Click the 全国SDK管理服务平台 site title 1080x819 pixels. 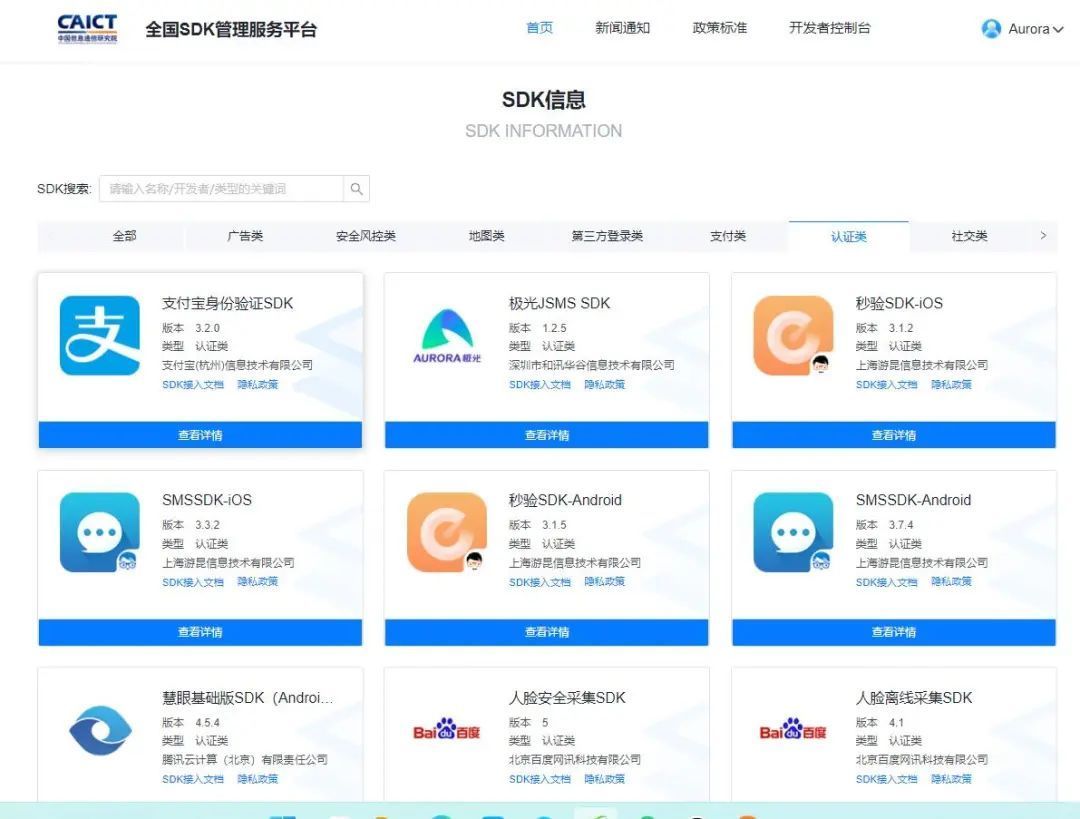pos(231,30)
